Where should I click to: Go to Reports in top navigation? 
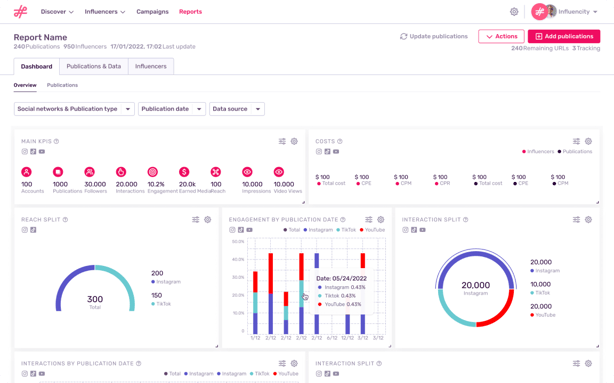[190, 12]
